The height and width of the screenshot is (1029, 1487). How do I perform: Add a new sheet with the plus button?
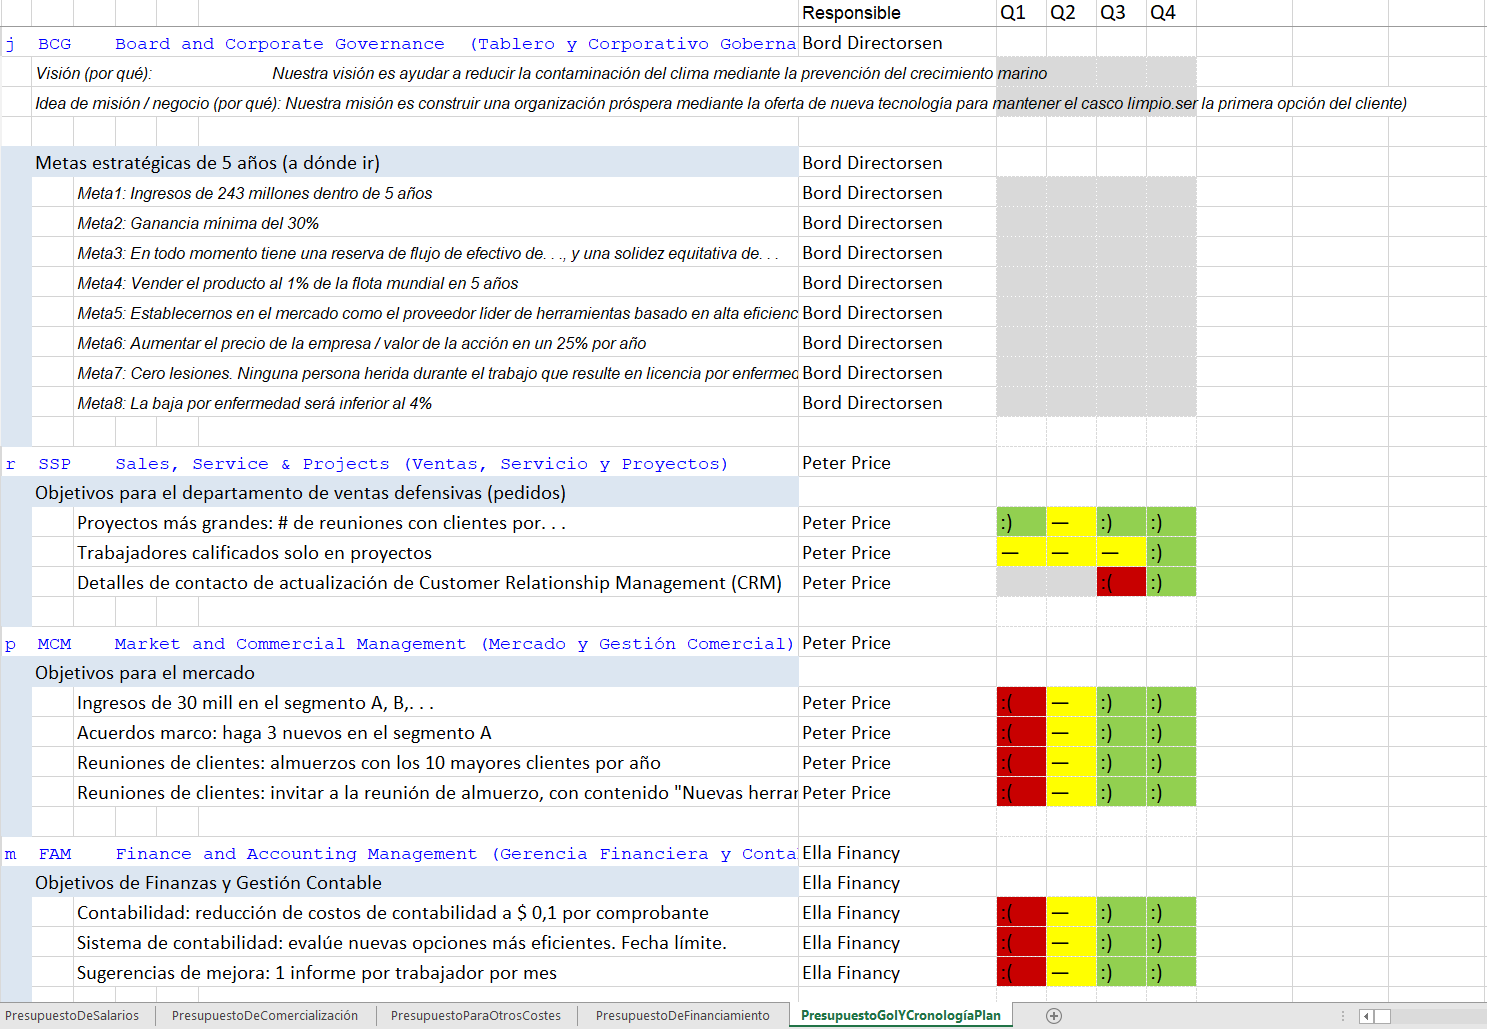pyautogui.click(x=1053, y=1016)
